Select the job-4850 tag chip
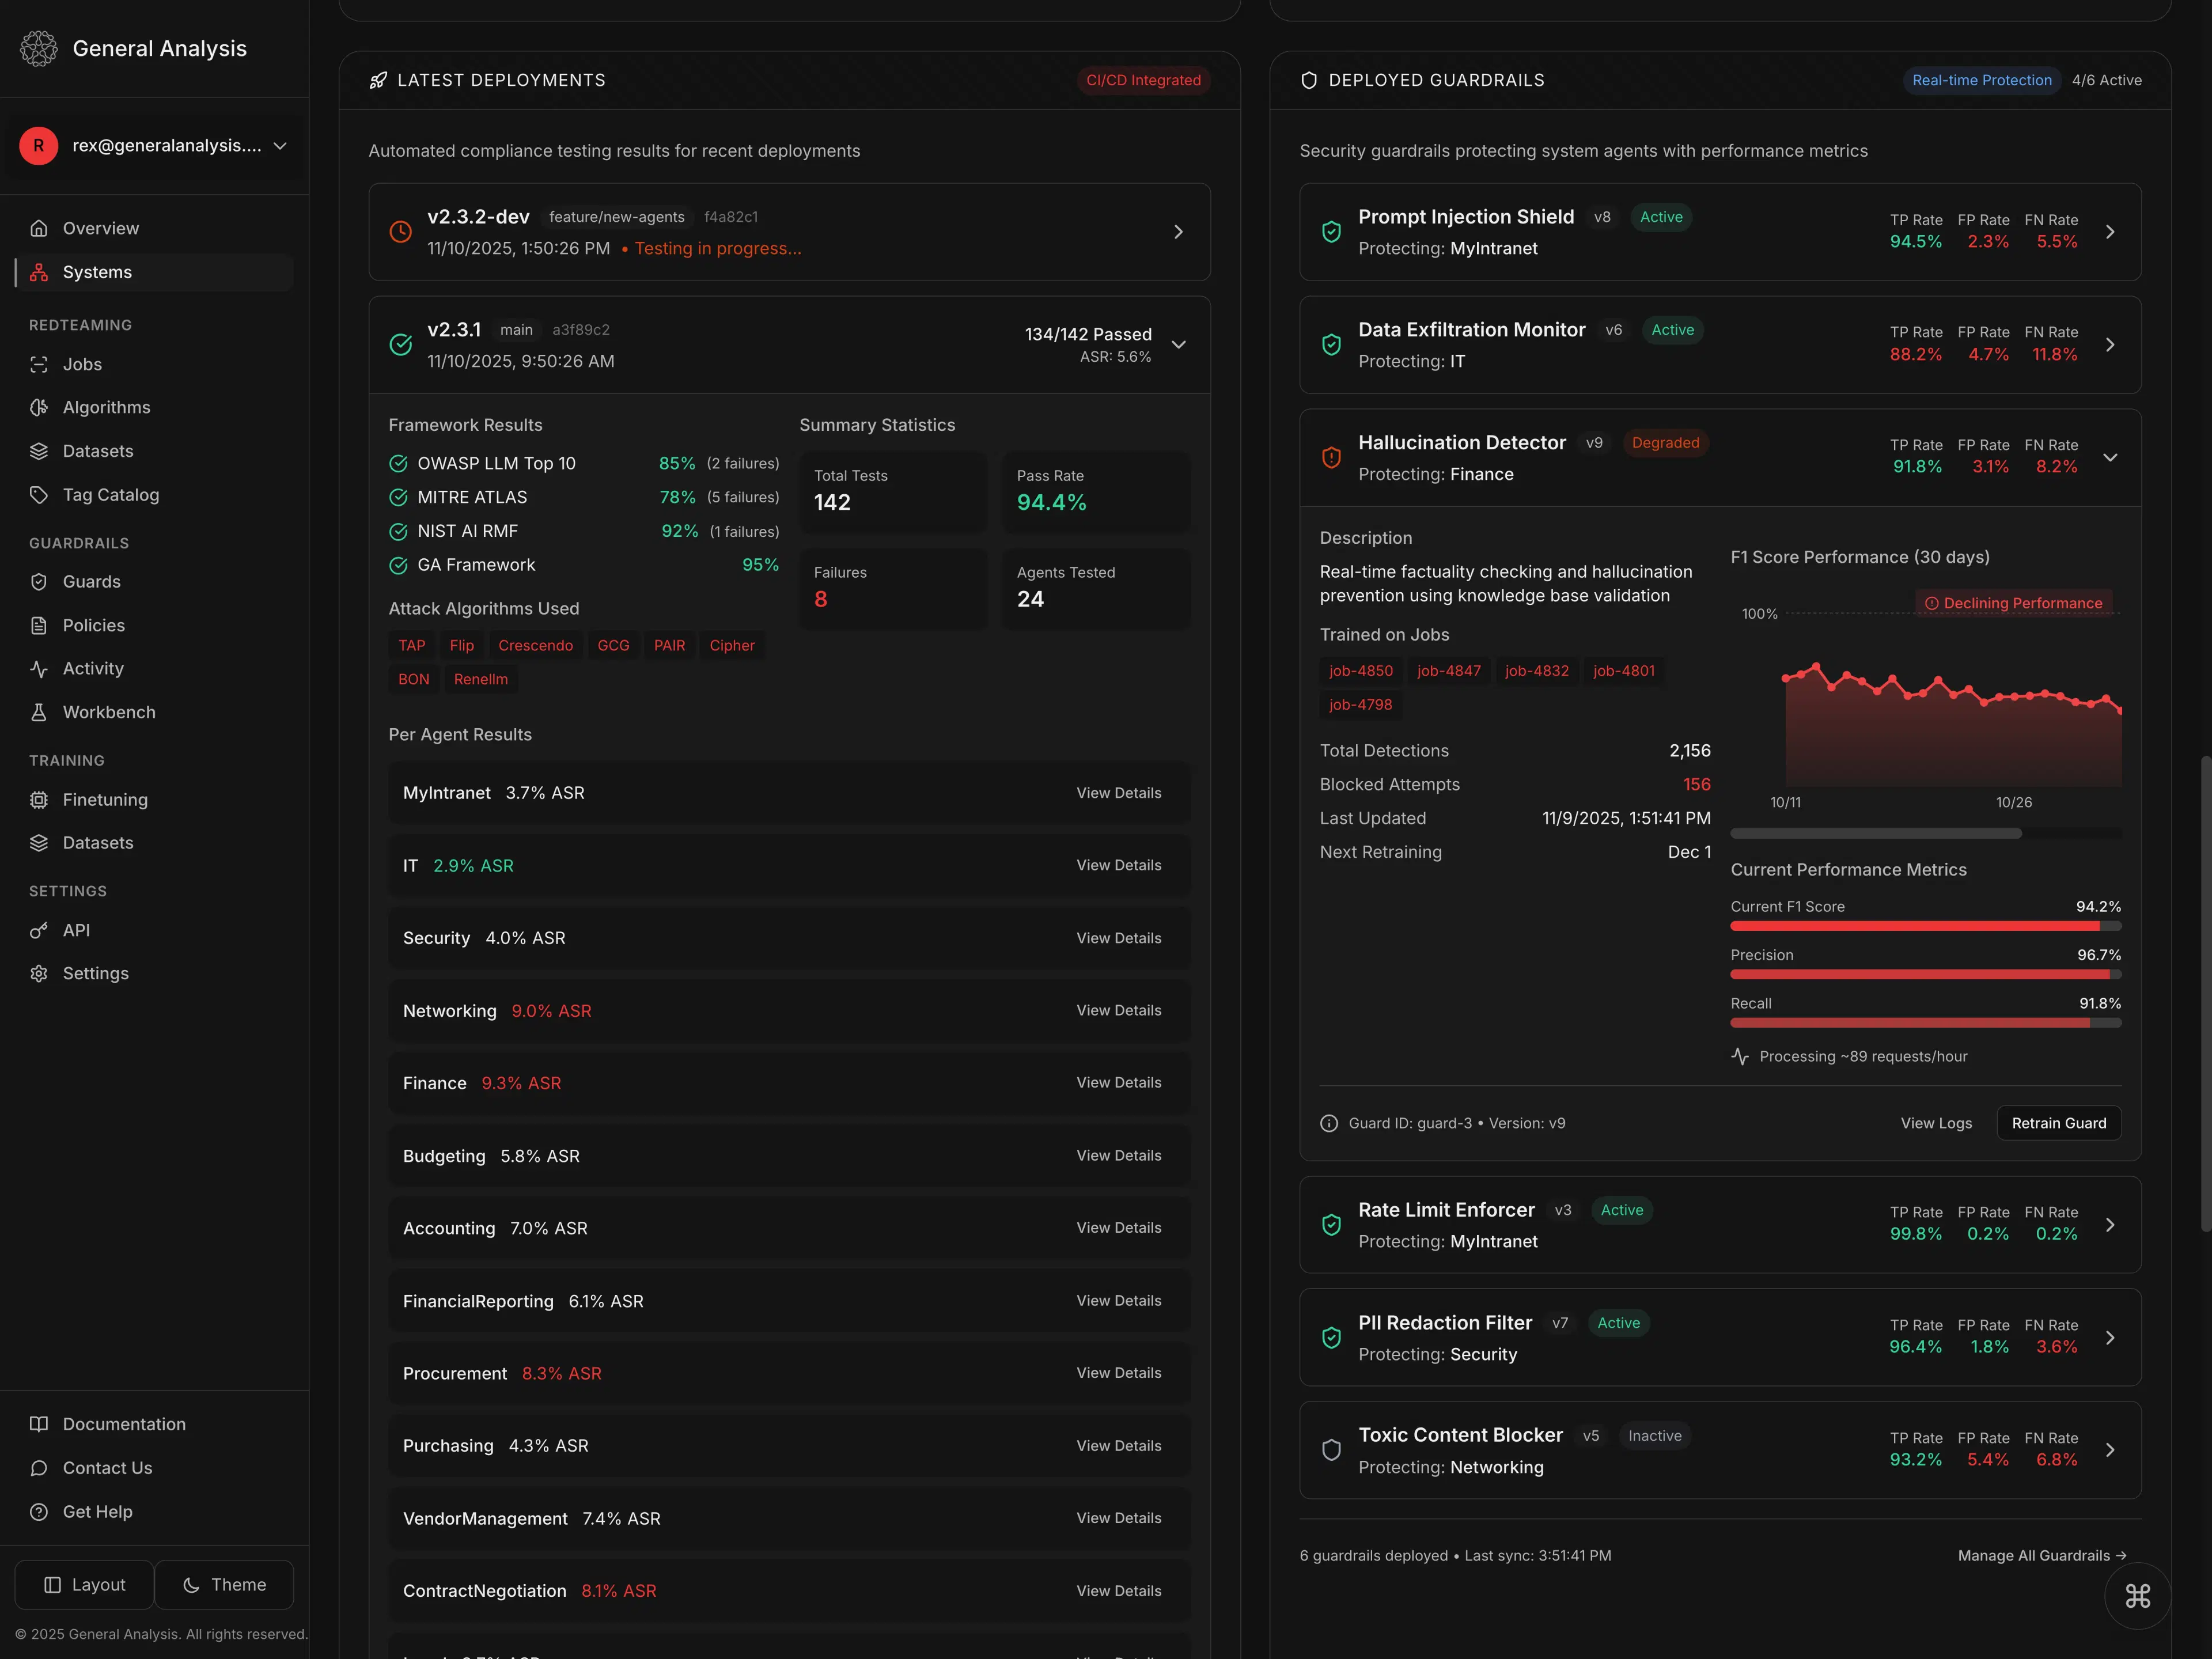 1360,671
